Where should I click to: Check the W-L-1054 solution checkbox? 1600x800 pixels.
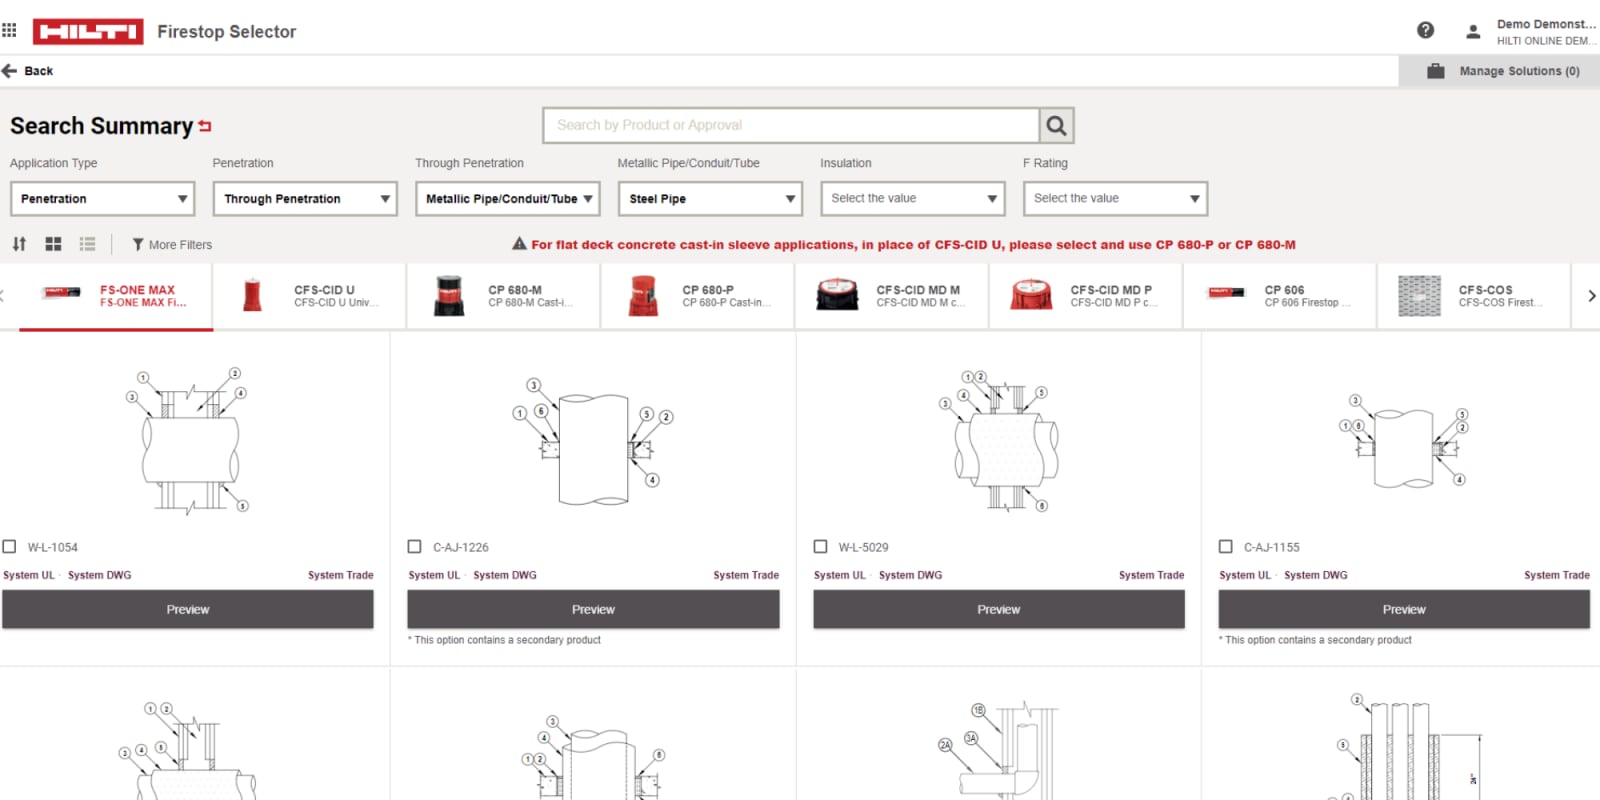[9, 546]
